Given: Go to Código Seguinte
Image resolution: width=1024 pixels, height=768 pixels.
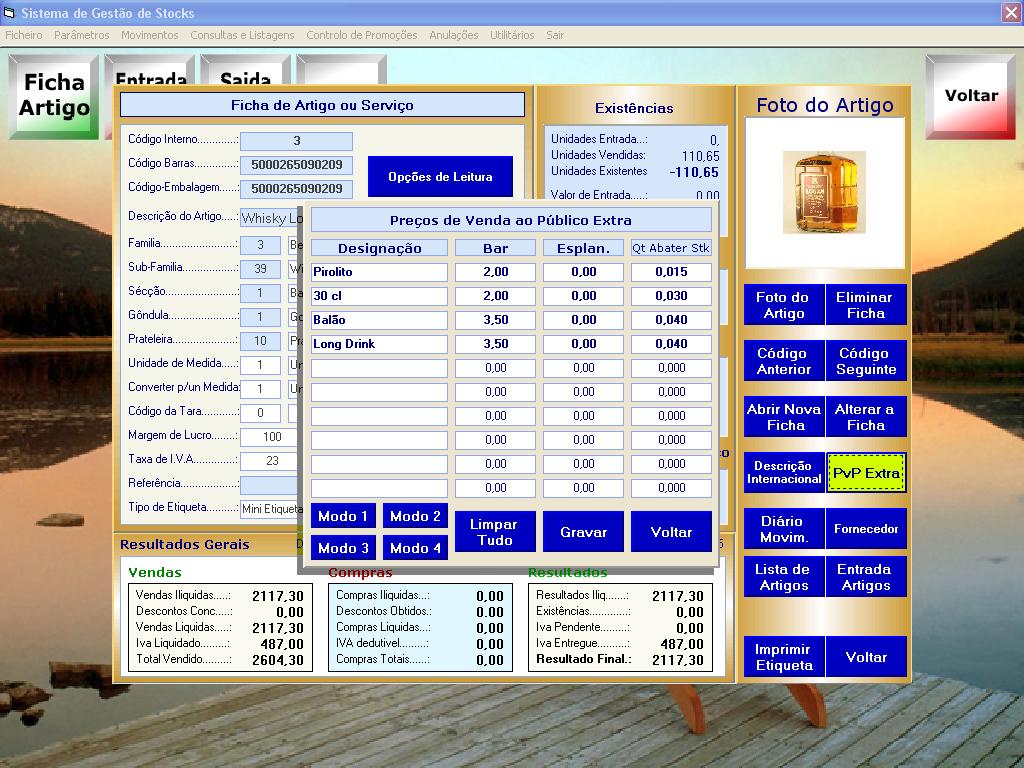Looking at the screenshot, I should tap(865, 361).
